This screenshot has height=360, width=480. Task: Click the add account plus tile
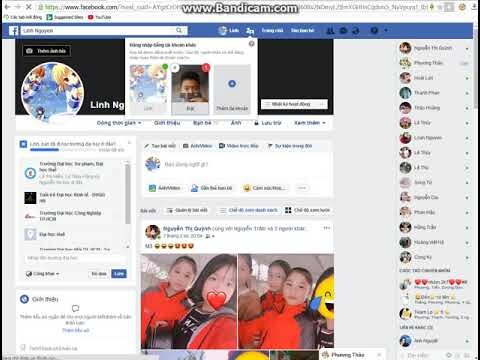click(x=232, y=89)
